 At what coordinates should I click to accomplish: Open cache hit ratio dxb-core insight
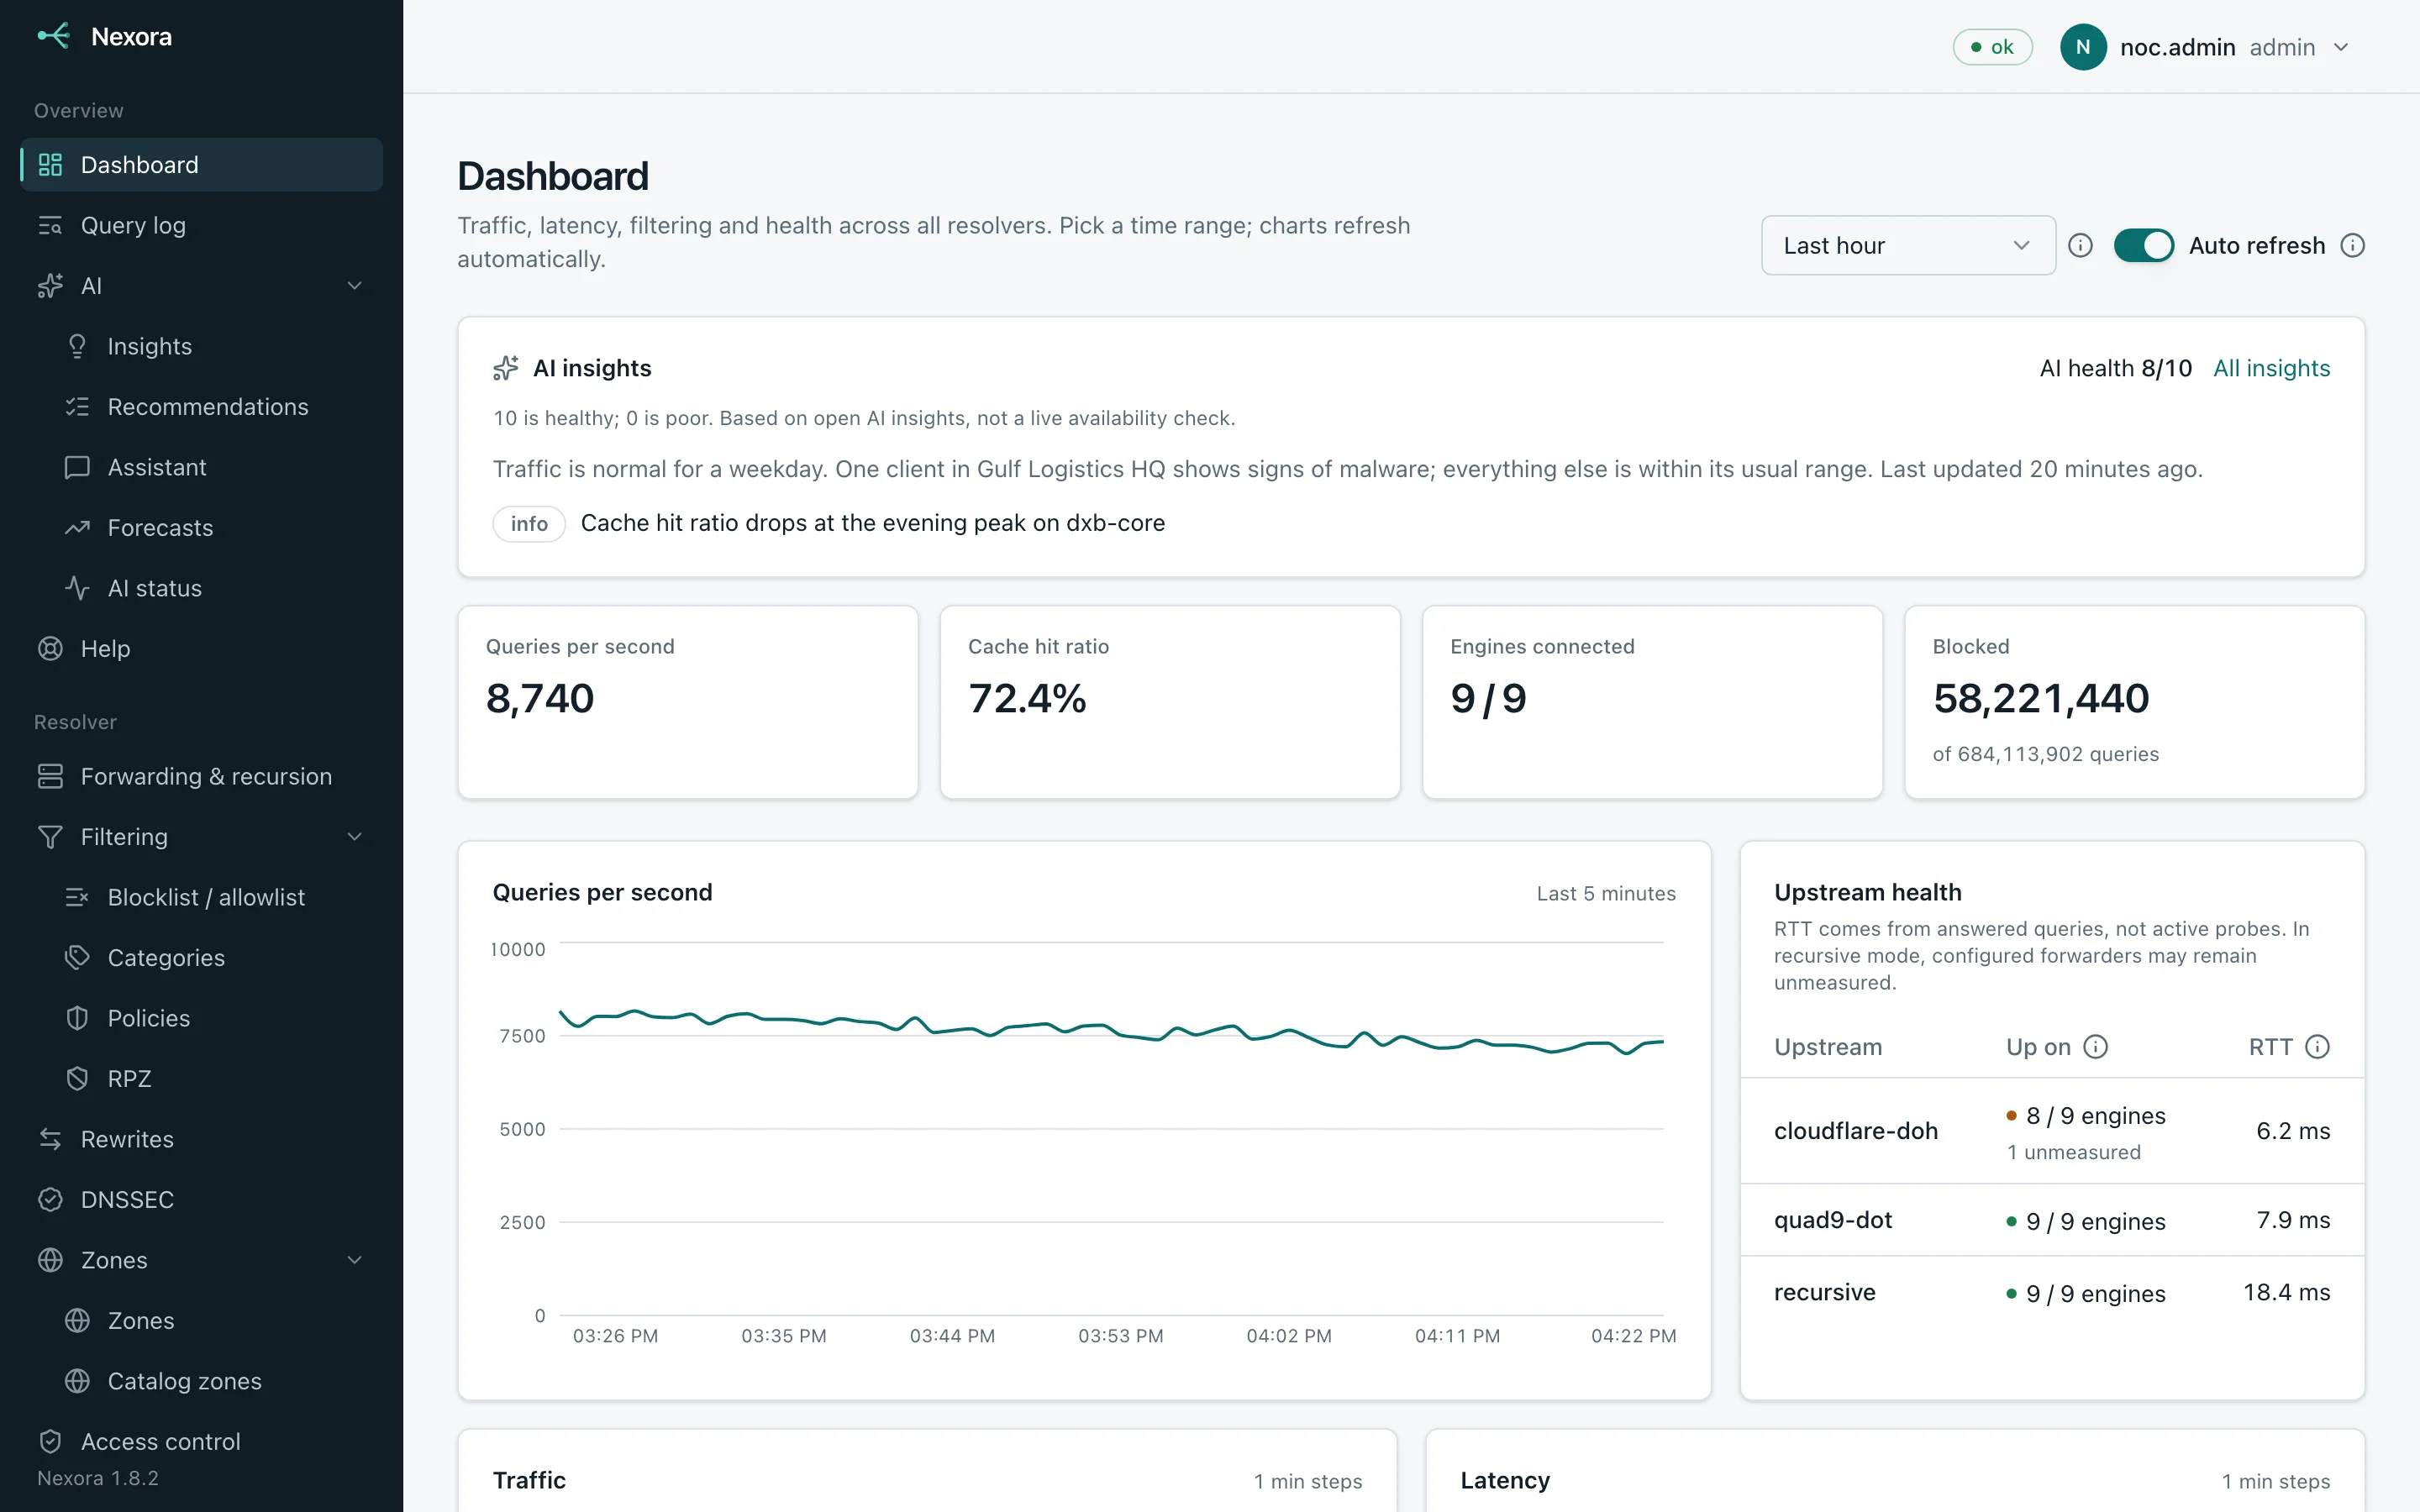872,524
